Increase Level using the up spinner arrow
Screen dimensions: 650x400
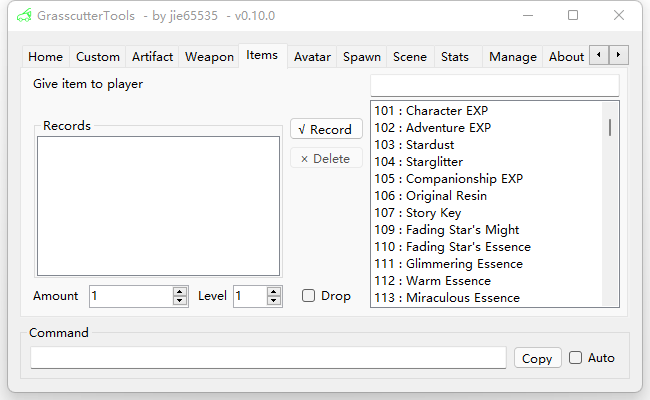coord(273,291)
